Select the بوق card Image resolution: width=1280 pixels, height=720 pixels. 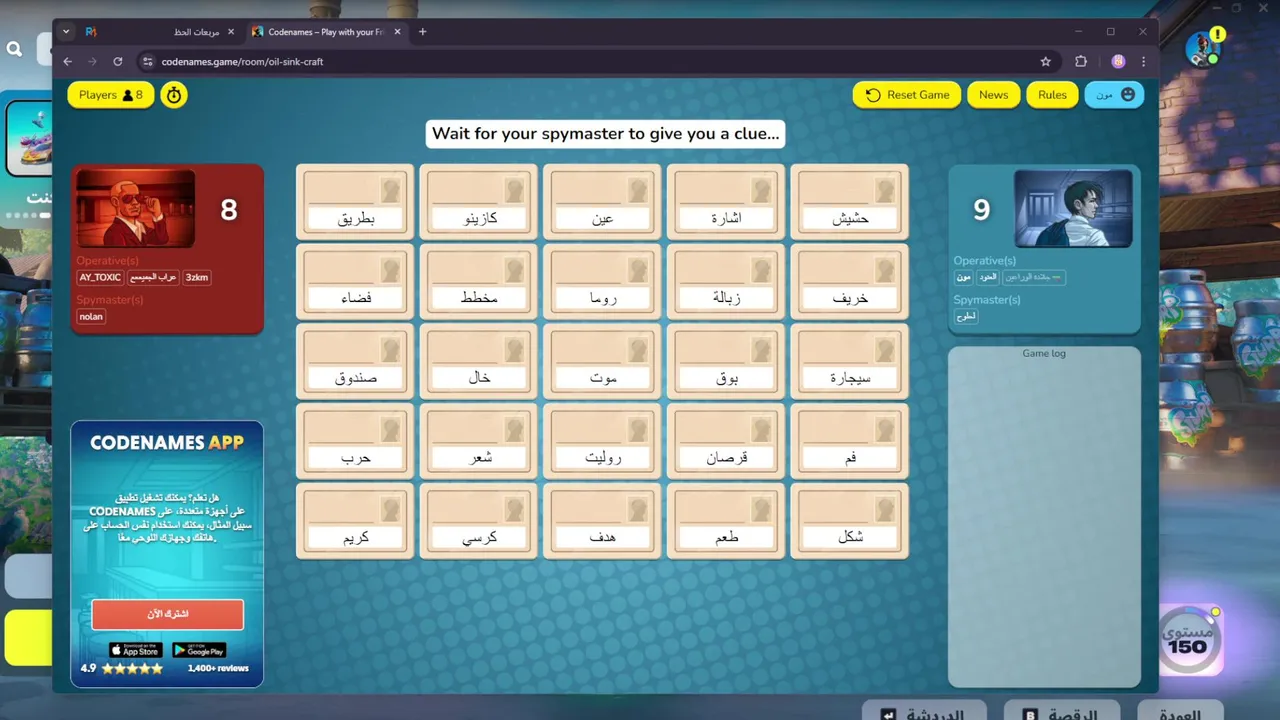[726, 361]
